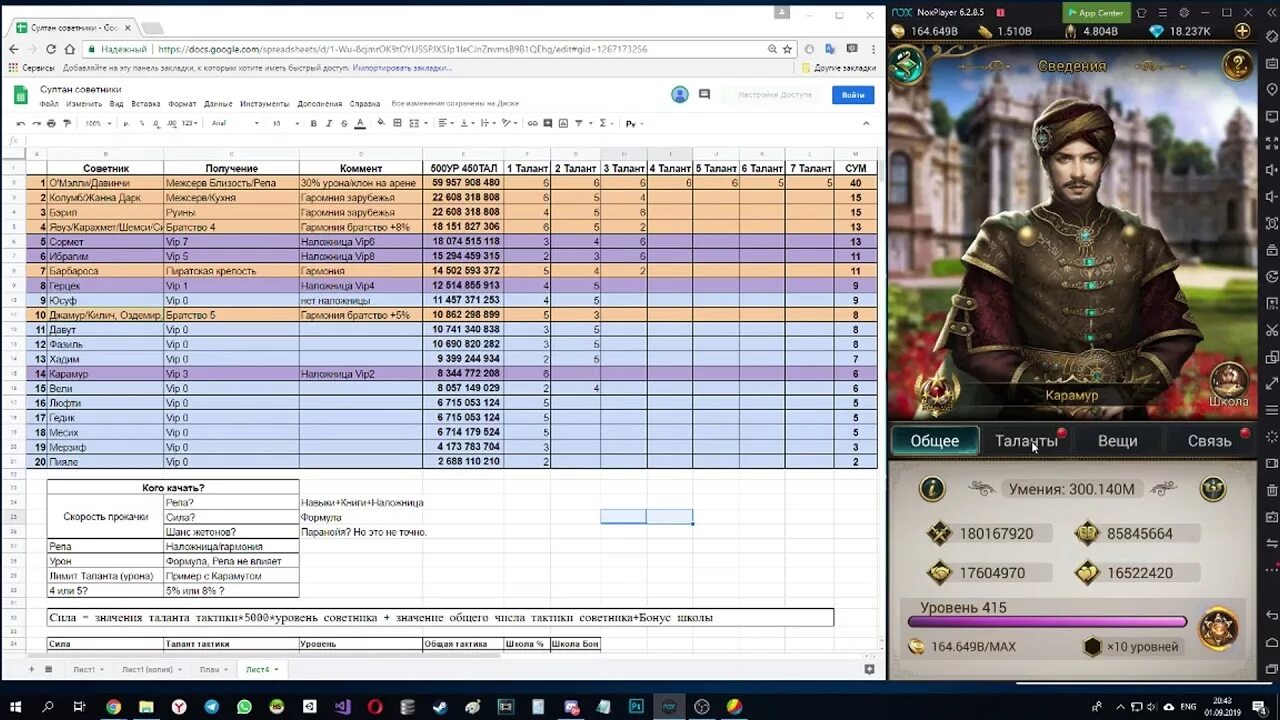Switch to the Лист1 sheet tab

click(88, 669)
